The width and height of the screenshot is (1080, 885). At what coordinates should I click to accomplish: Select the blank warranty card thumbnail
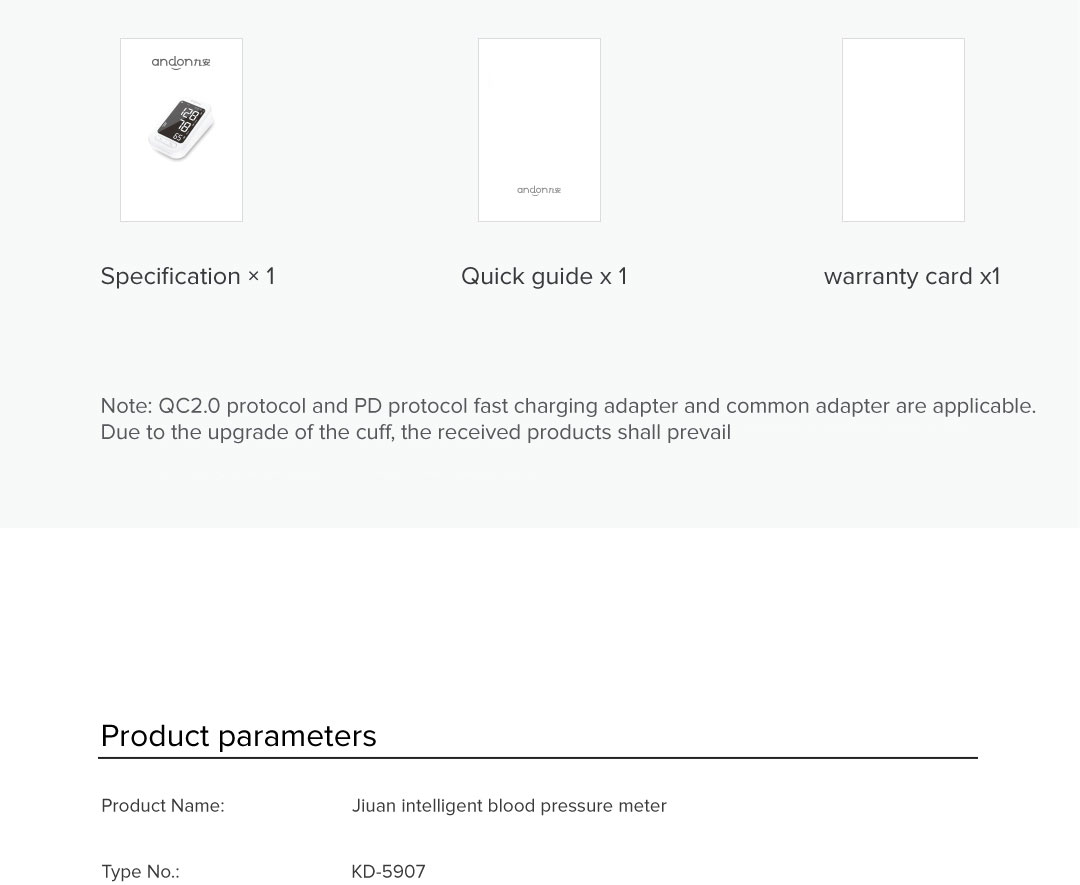(903, 130)
